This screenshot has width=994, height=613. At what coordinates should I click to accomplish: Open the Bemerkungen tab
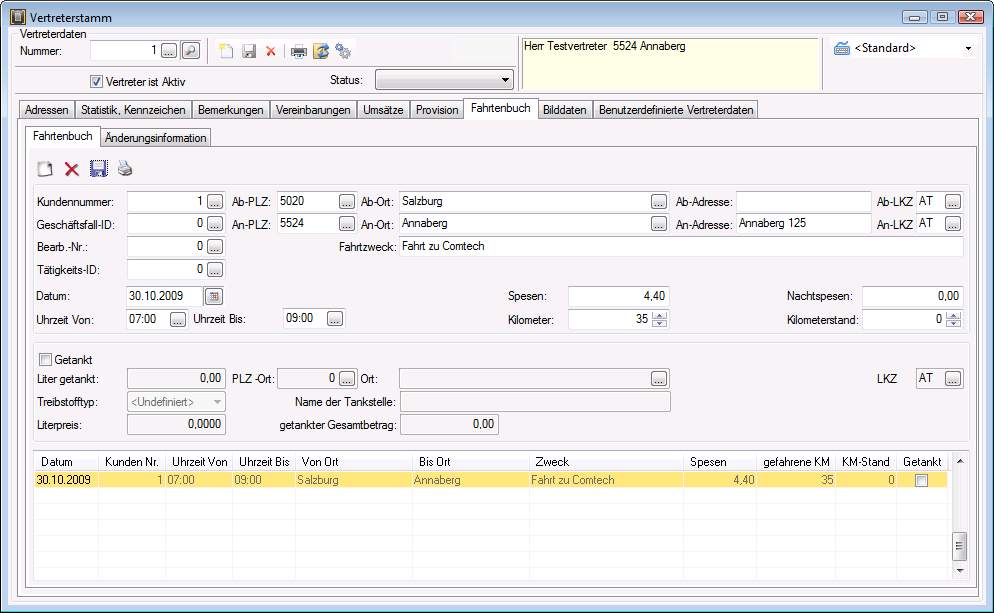click(231, 110)
